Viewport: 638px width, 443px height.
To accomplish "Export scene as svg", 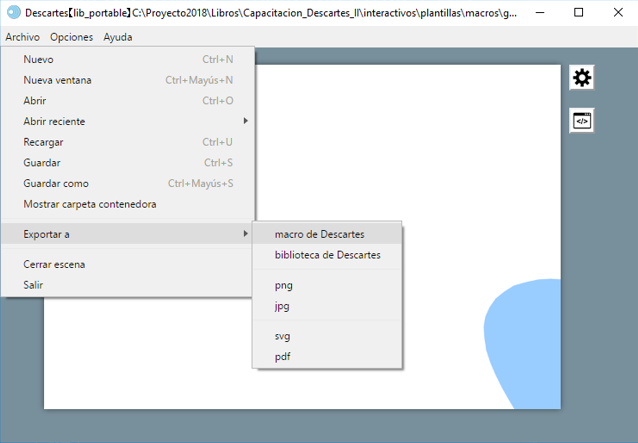I will click(x=327, y=336).
